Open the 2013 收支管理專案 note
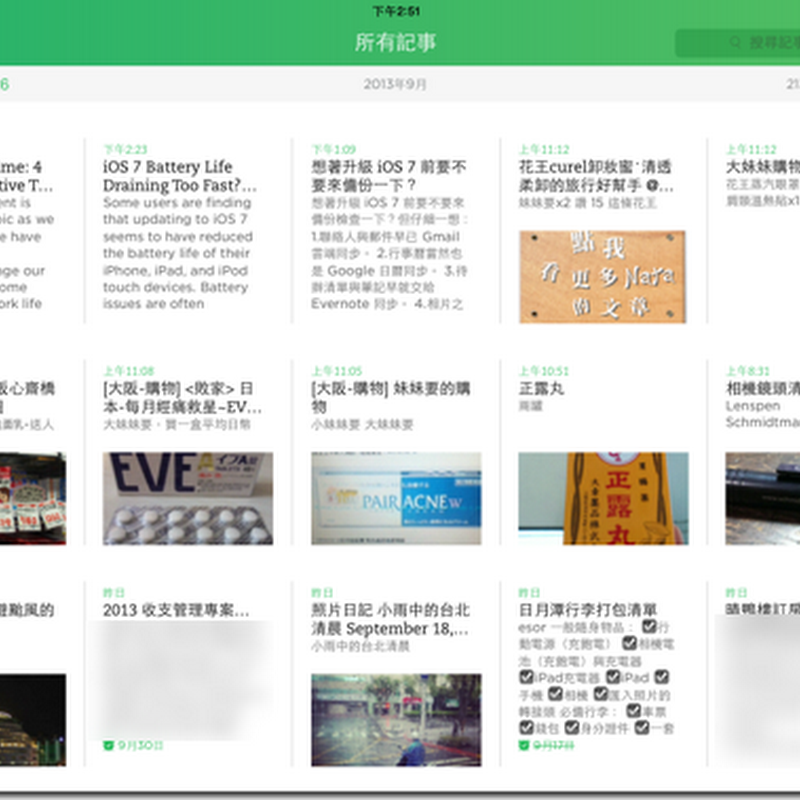Viewport: 800px width, 800px height. click(x=177, y=610)
